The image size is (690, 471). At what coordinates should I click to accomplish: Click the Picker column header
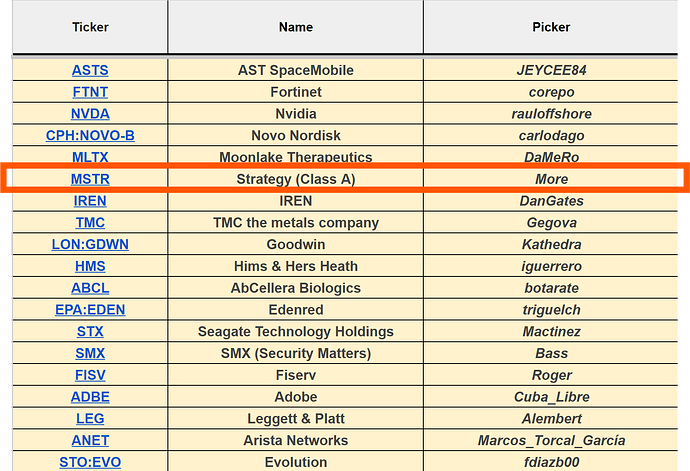pyautogui.click(x=551, y=28)
